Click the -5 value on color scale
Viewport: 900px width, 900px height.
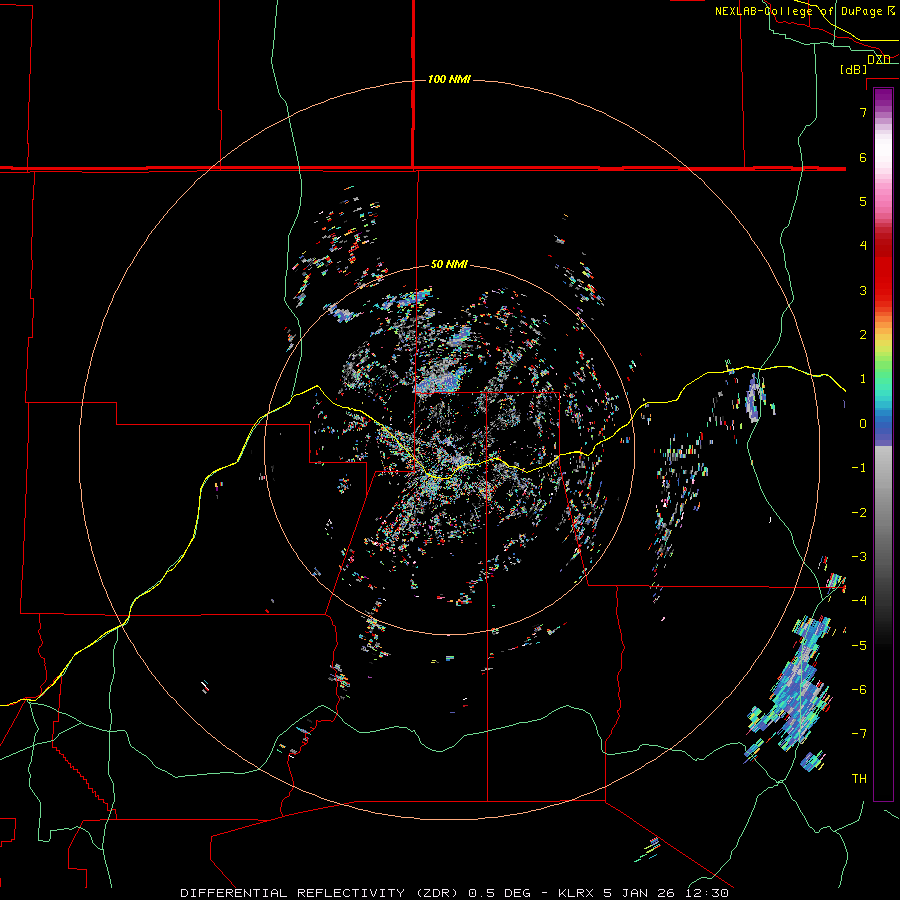[859, 646]
